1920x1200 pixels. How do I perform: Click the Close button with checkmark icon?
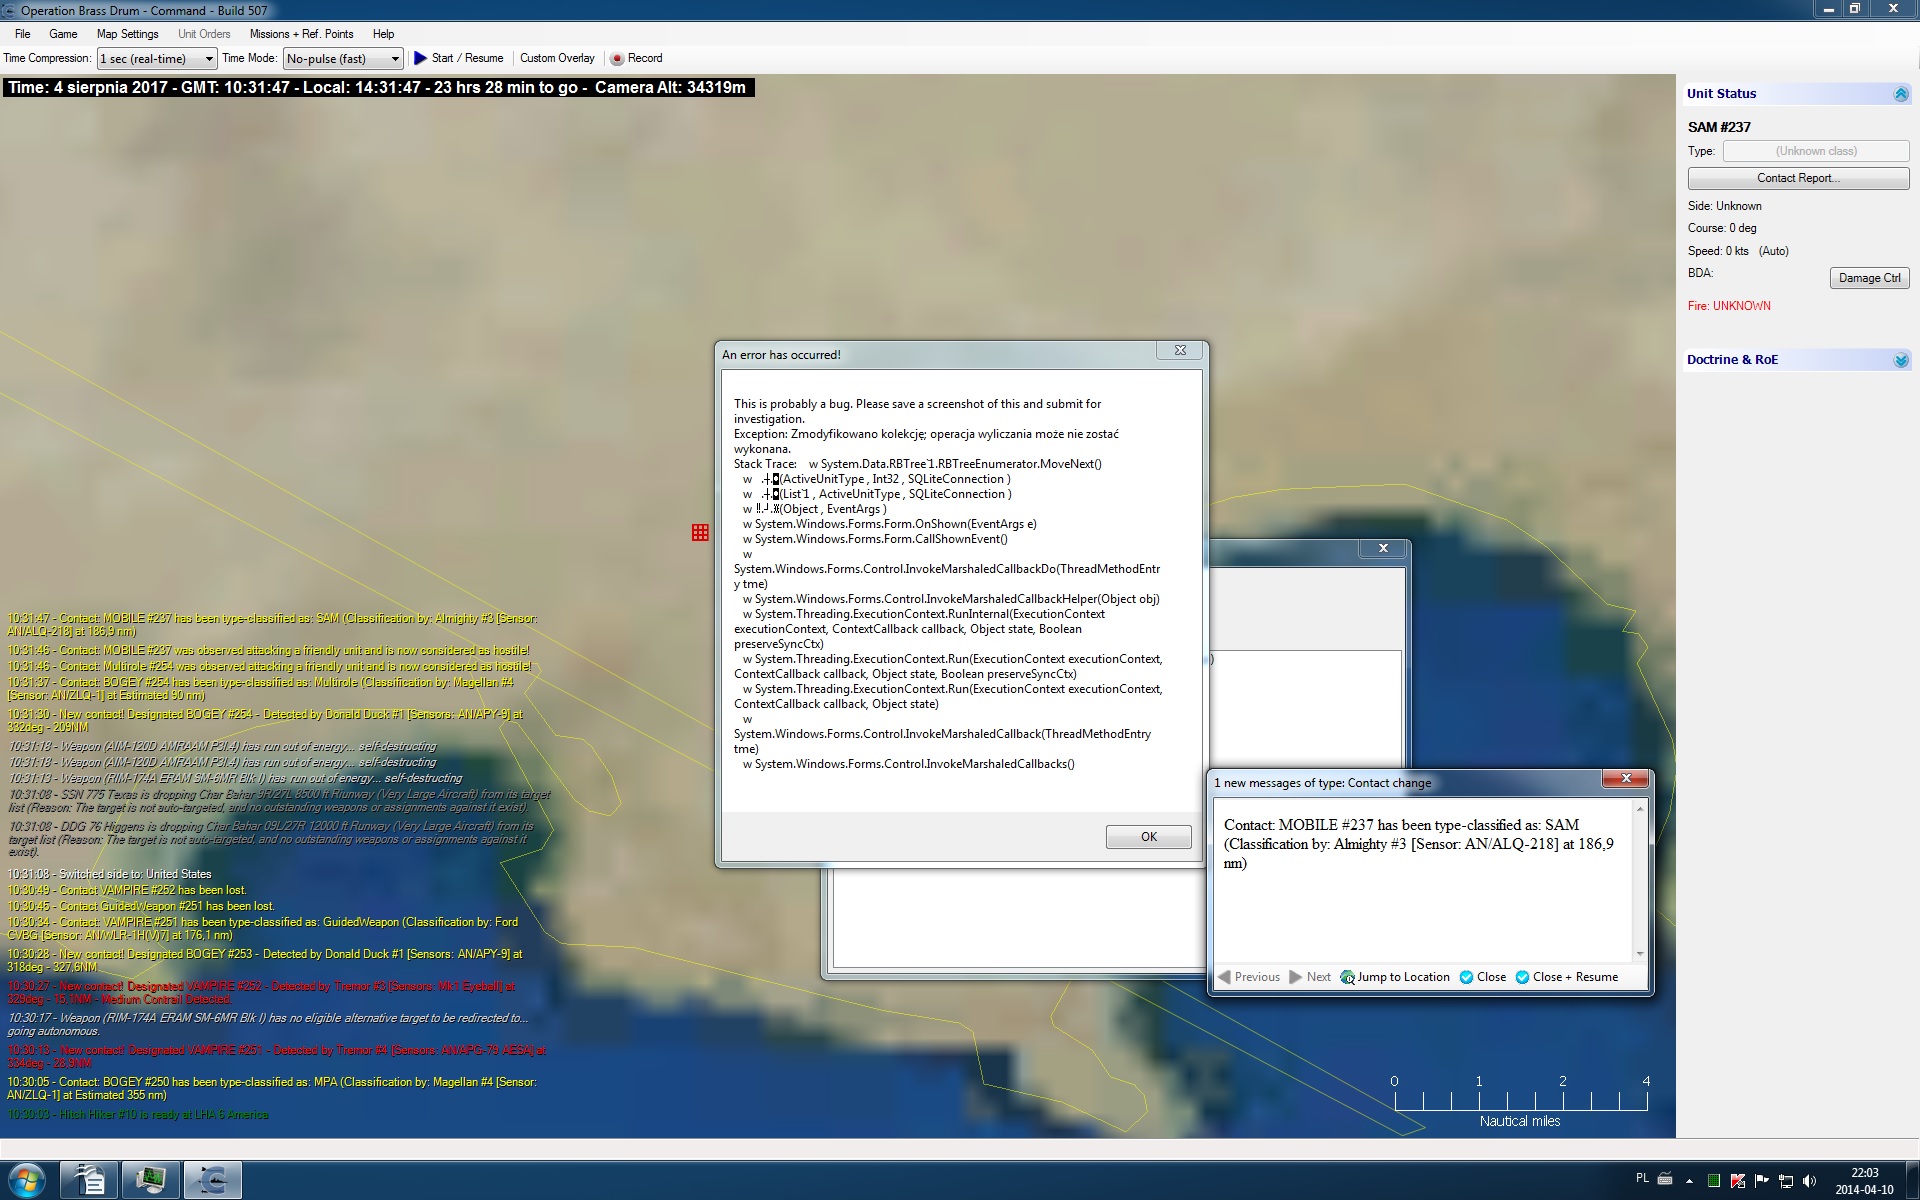[1483, 977]
